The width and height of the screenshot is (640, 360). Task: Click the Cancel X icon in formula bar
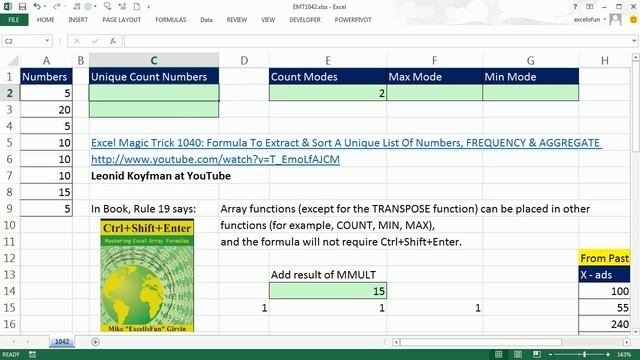[77, 41]
